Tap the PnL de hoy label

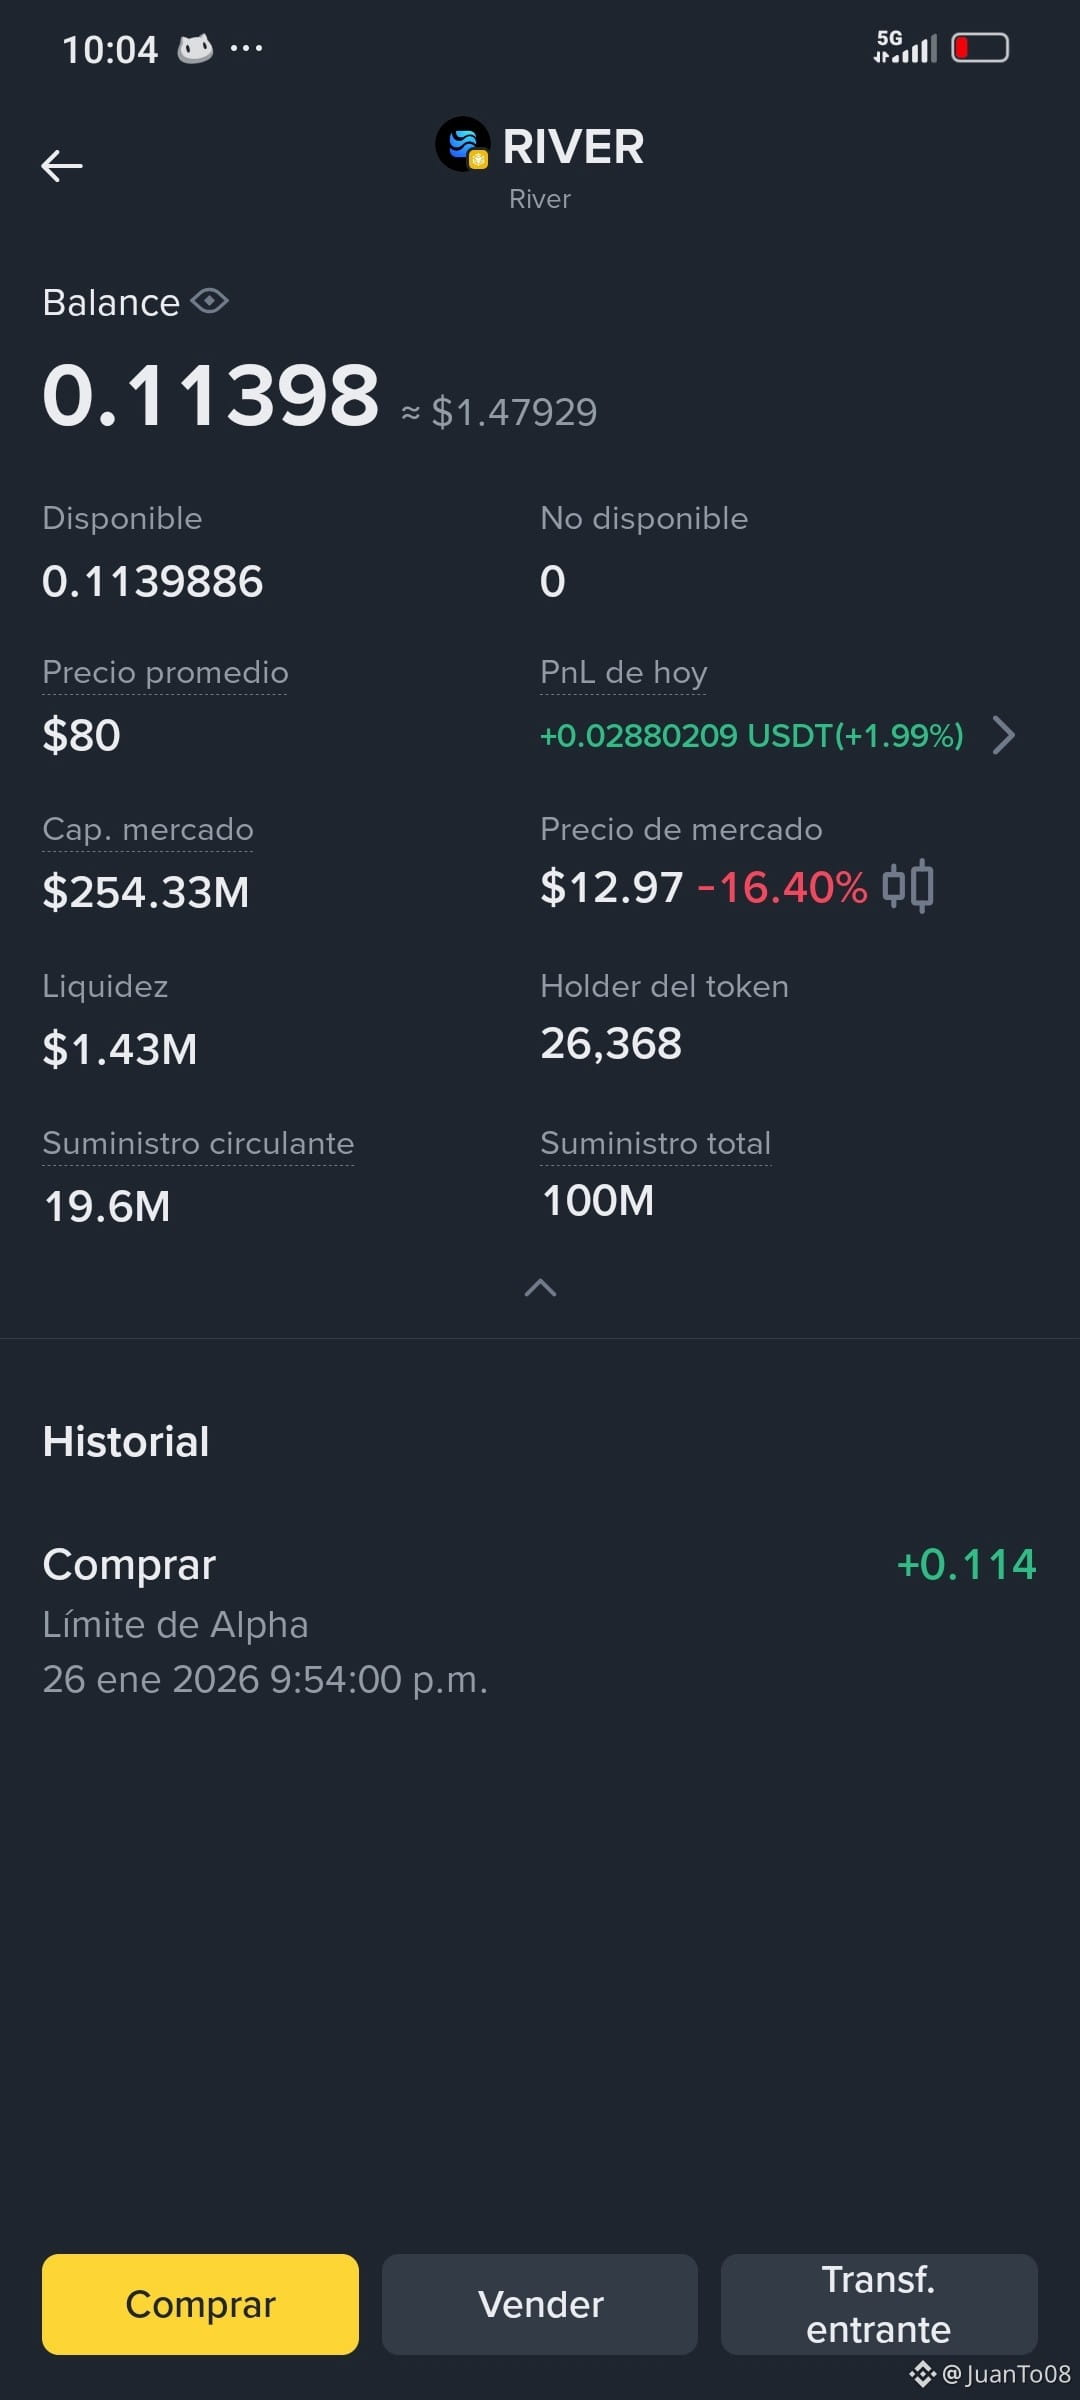[x=624, y=672]
